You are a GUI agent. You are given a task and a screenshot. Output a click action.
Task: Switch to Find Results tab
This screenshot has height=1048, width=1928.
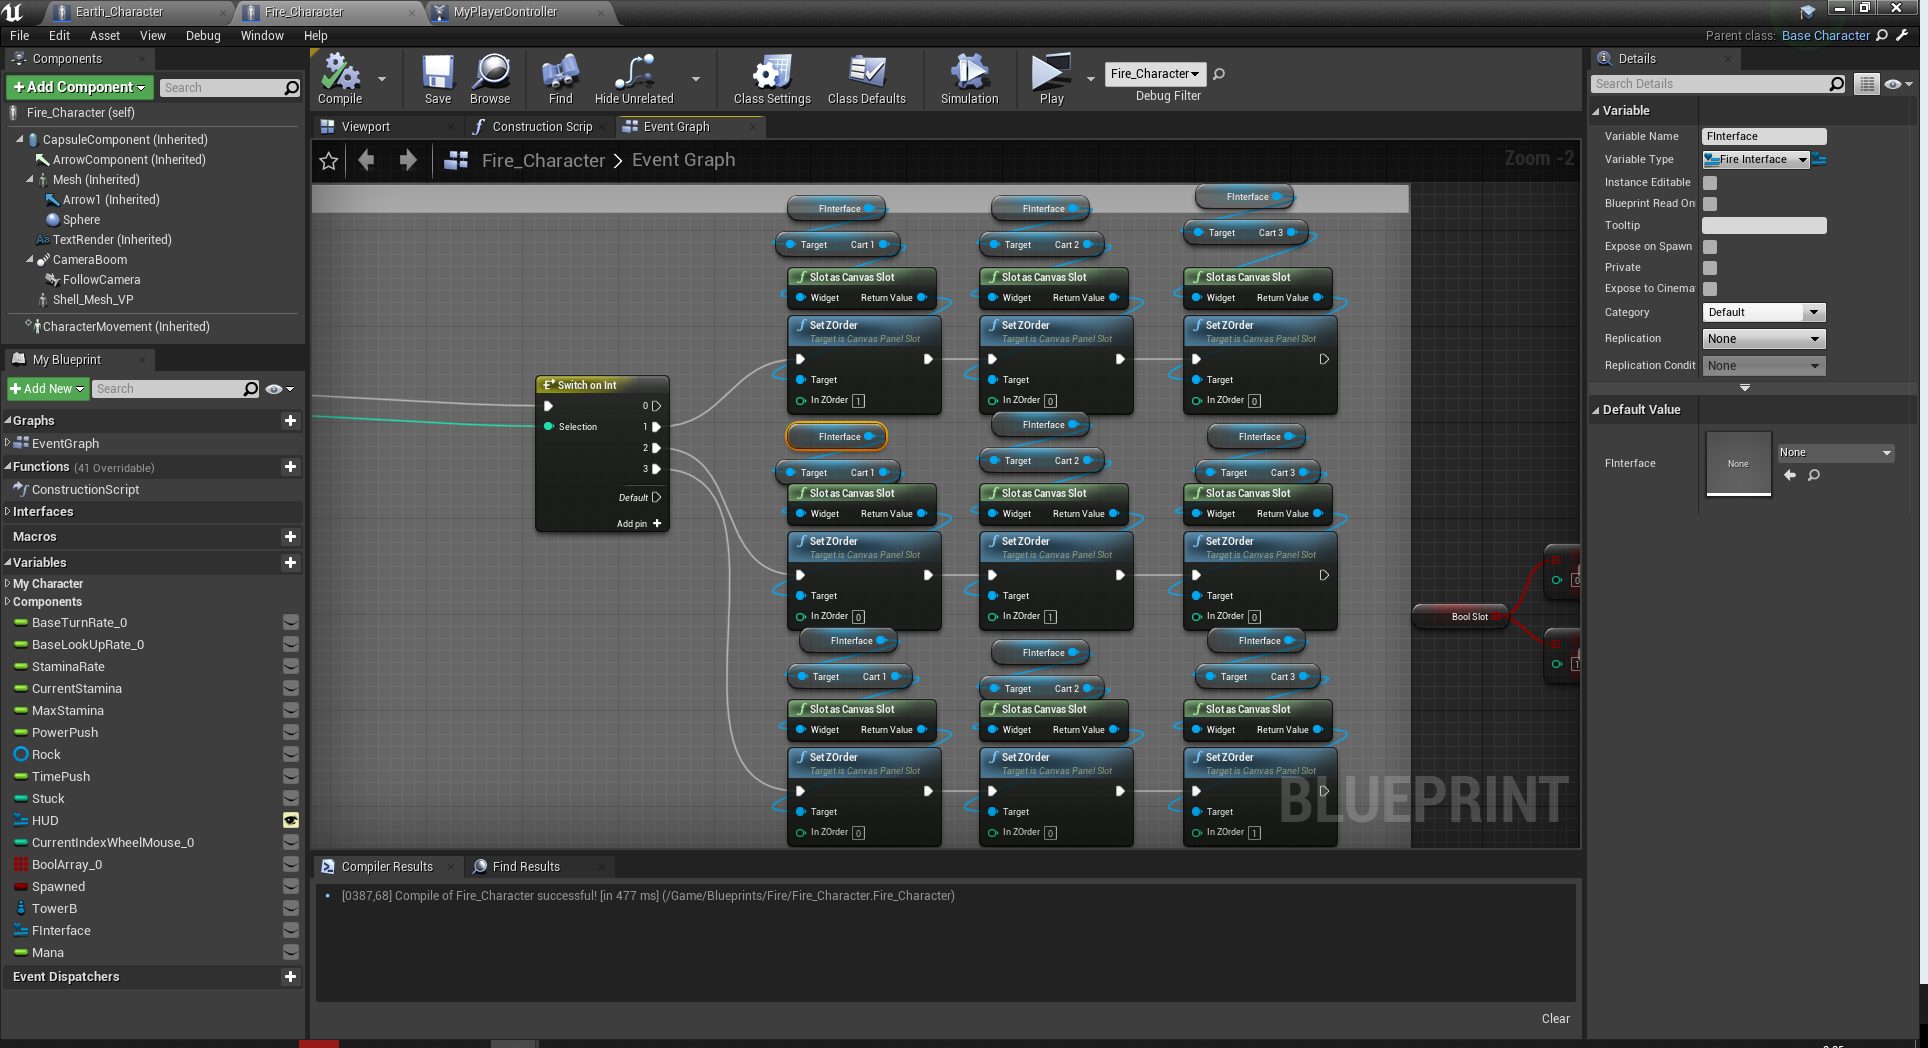526,867
